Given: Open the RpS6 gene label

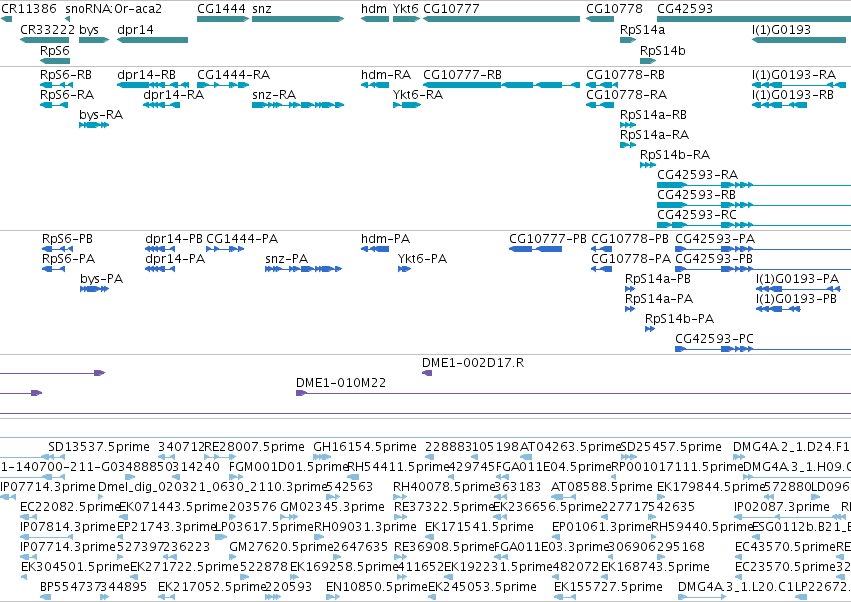Looking at the screenshot, I should tap(55, 50).
